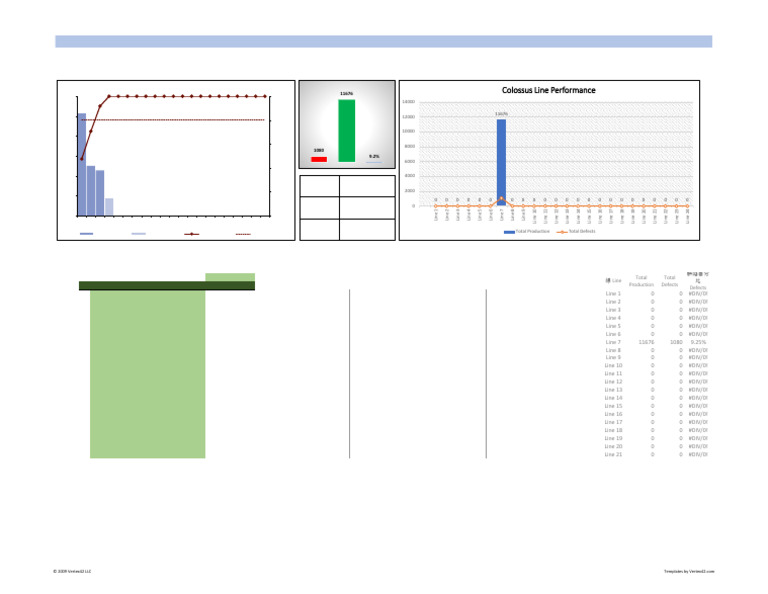Screen dimensions: 768x594
Task: Click the Total Production legend entry
Action: 527,232
